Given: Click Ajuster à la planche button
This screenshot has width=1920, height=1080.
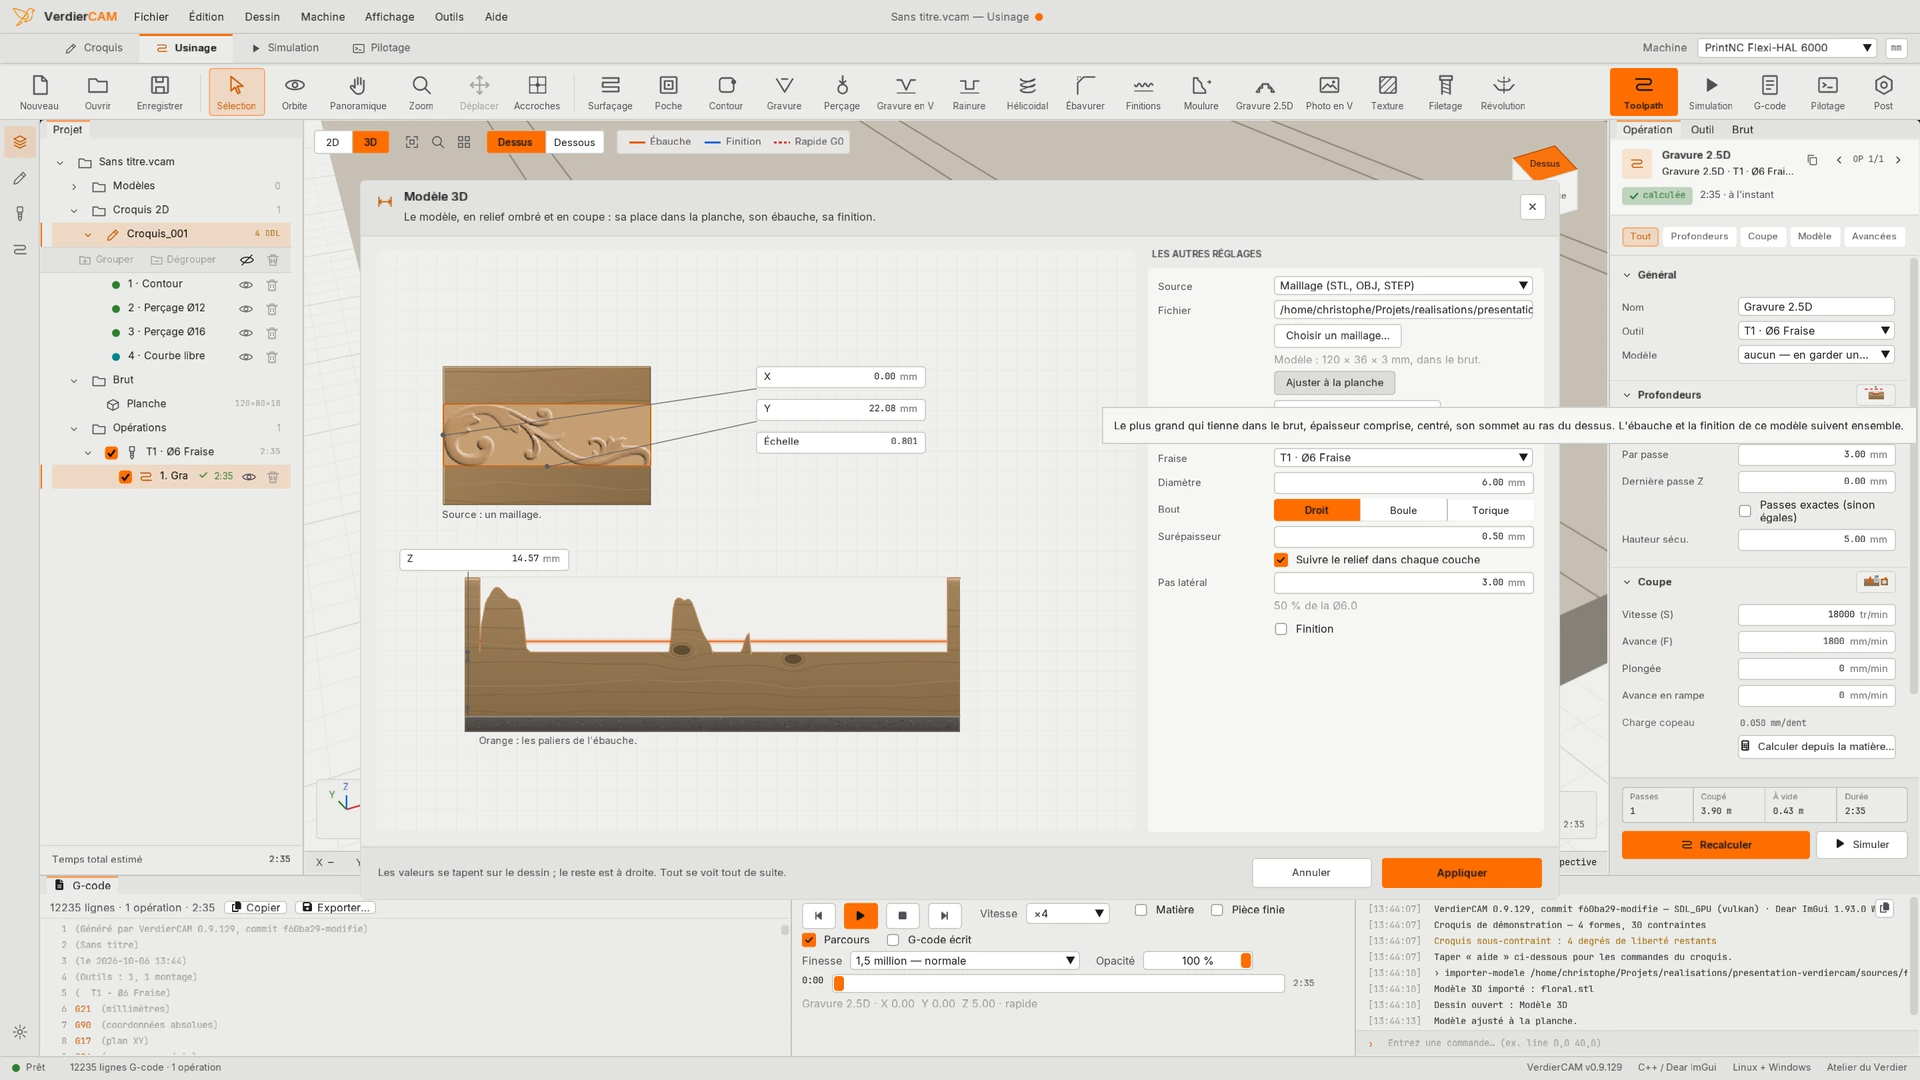Looking at the screenshot, I should [1334, 383].
